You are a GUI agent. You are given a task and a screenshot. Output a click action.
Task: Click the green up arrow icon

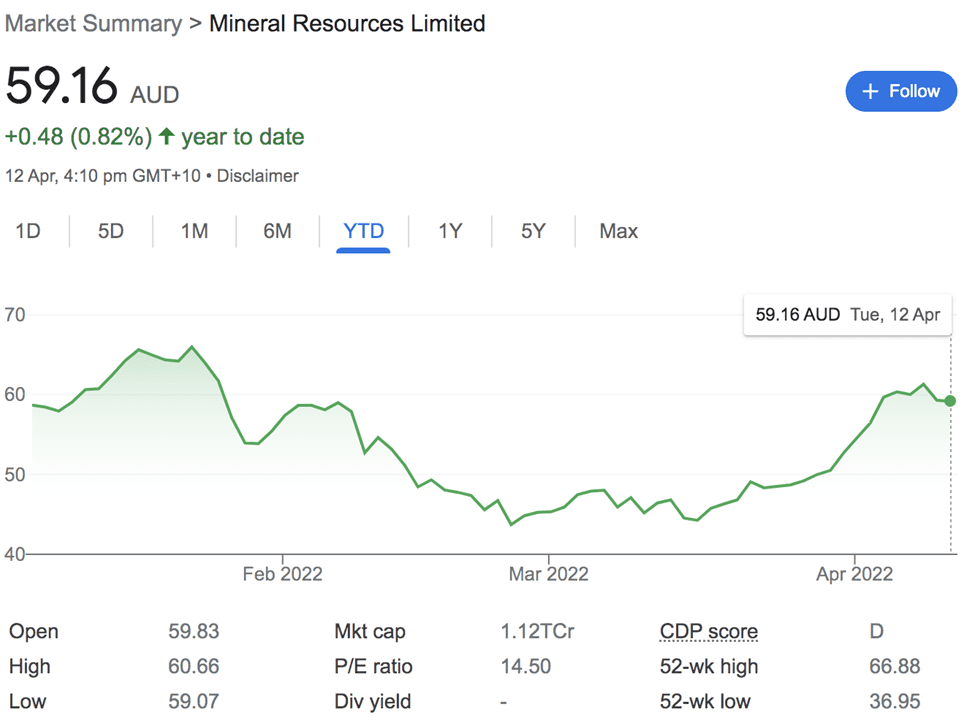pyautogui.click(x=166, y=136)
